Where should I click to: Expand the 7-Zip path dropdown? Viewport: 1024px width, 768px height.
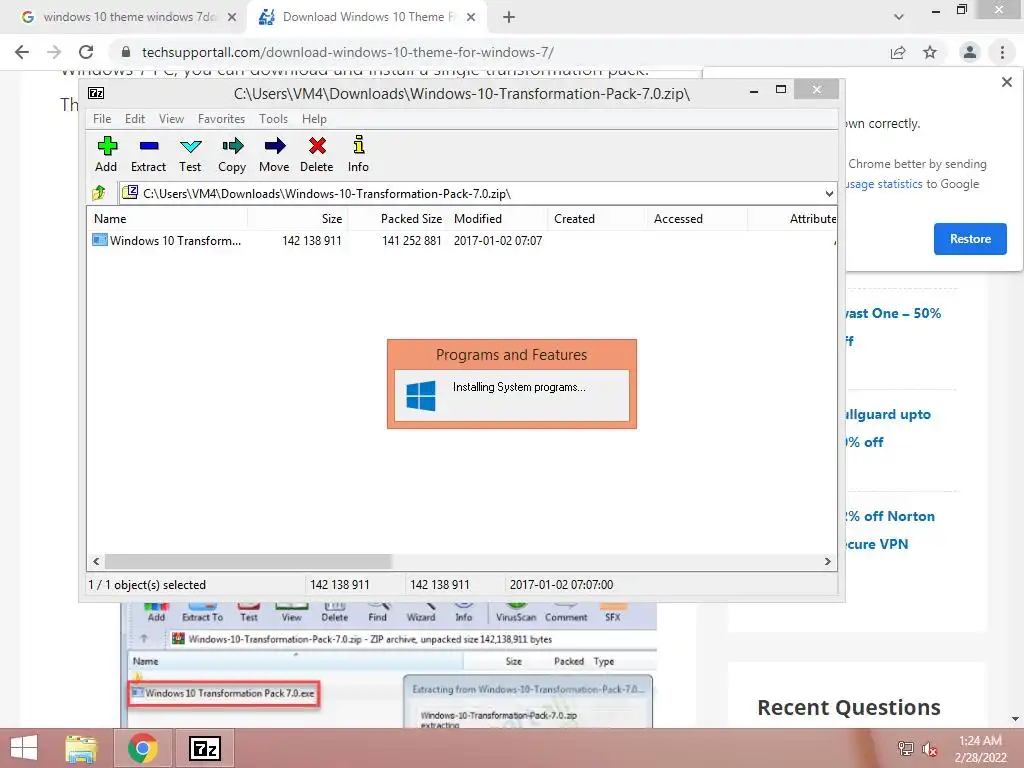pyautogui.click(x=829, y=193)
